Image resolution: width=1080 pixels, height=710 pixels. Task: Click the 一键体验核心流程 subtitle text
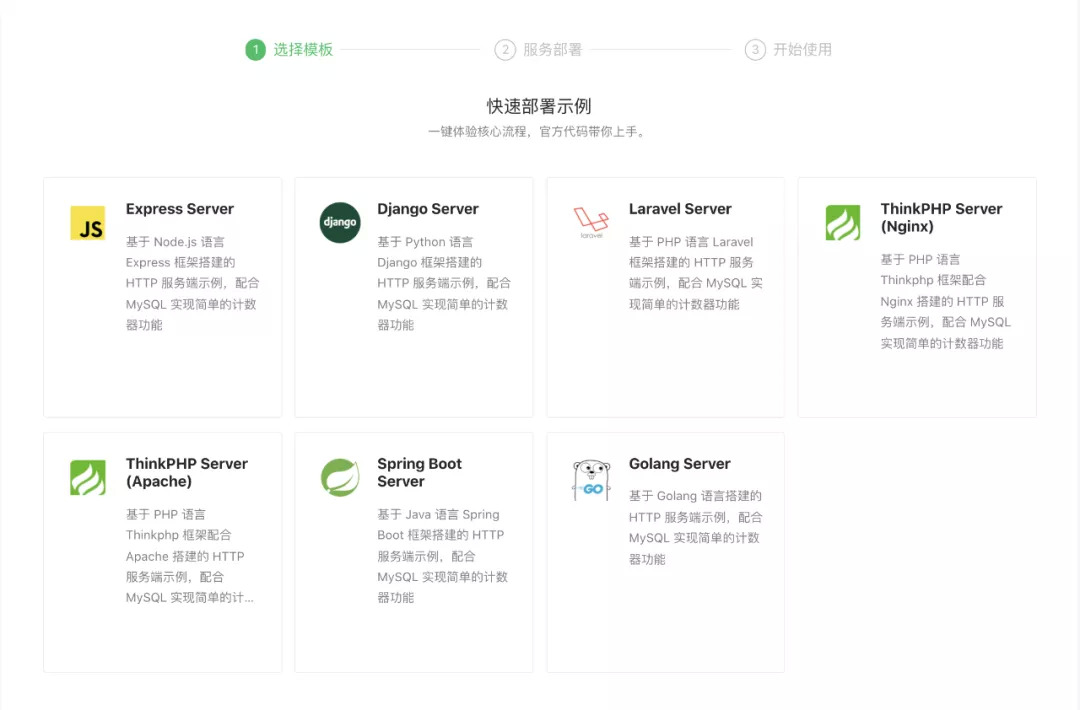539,132
